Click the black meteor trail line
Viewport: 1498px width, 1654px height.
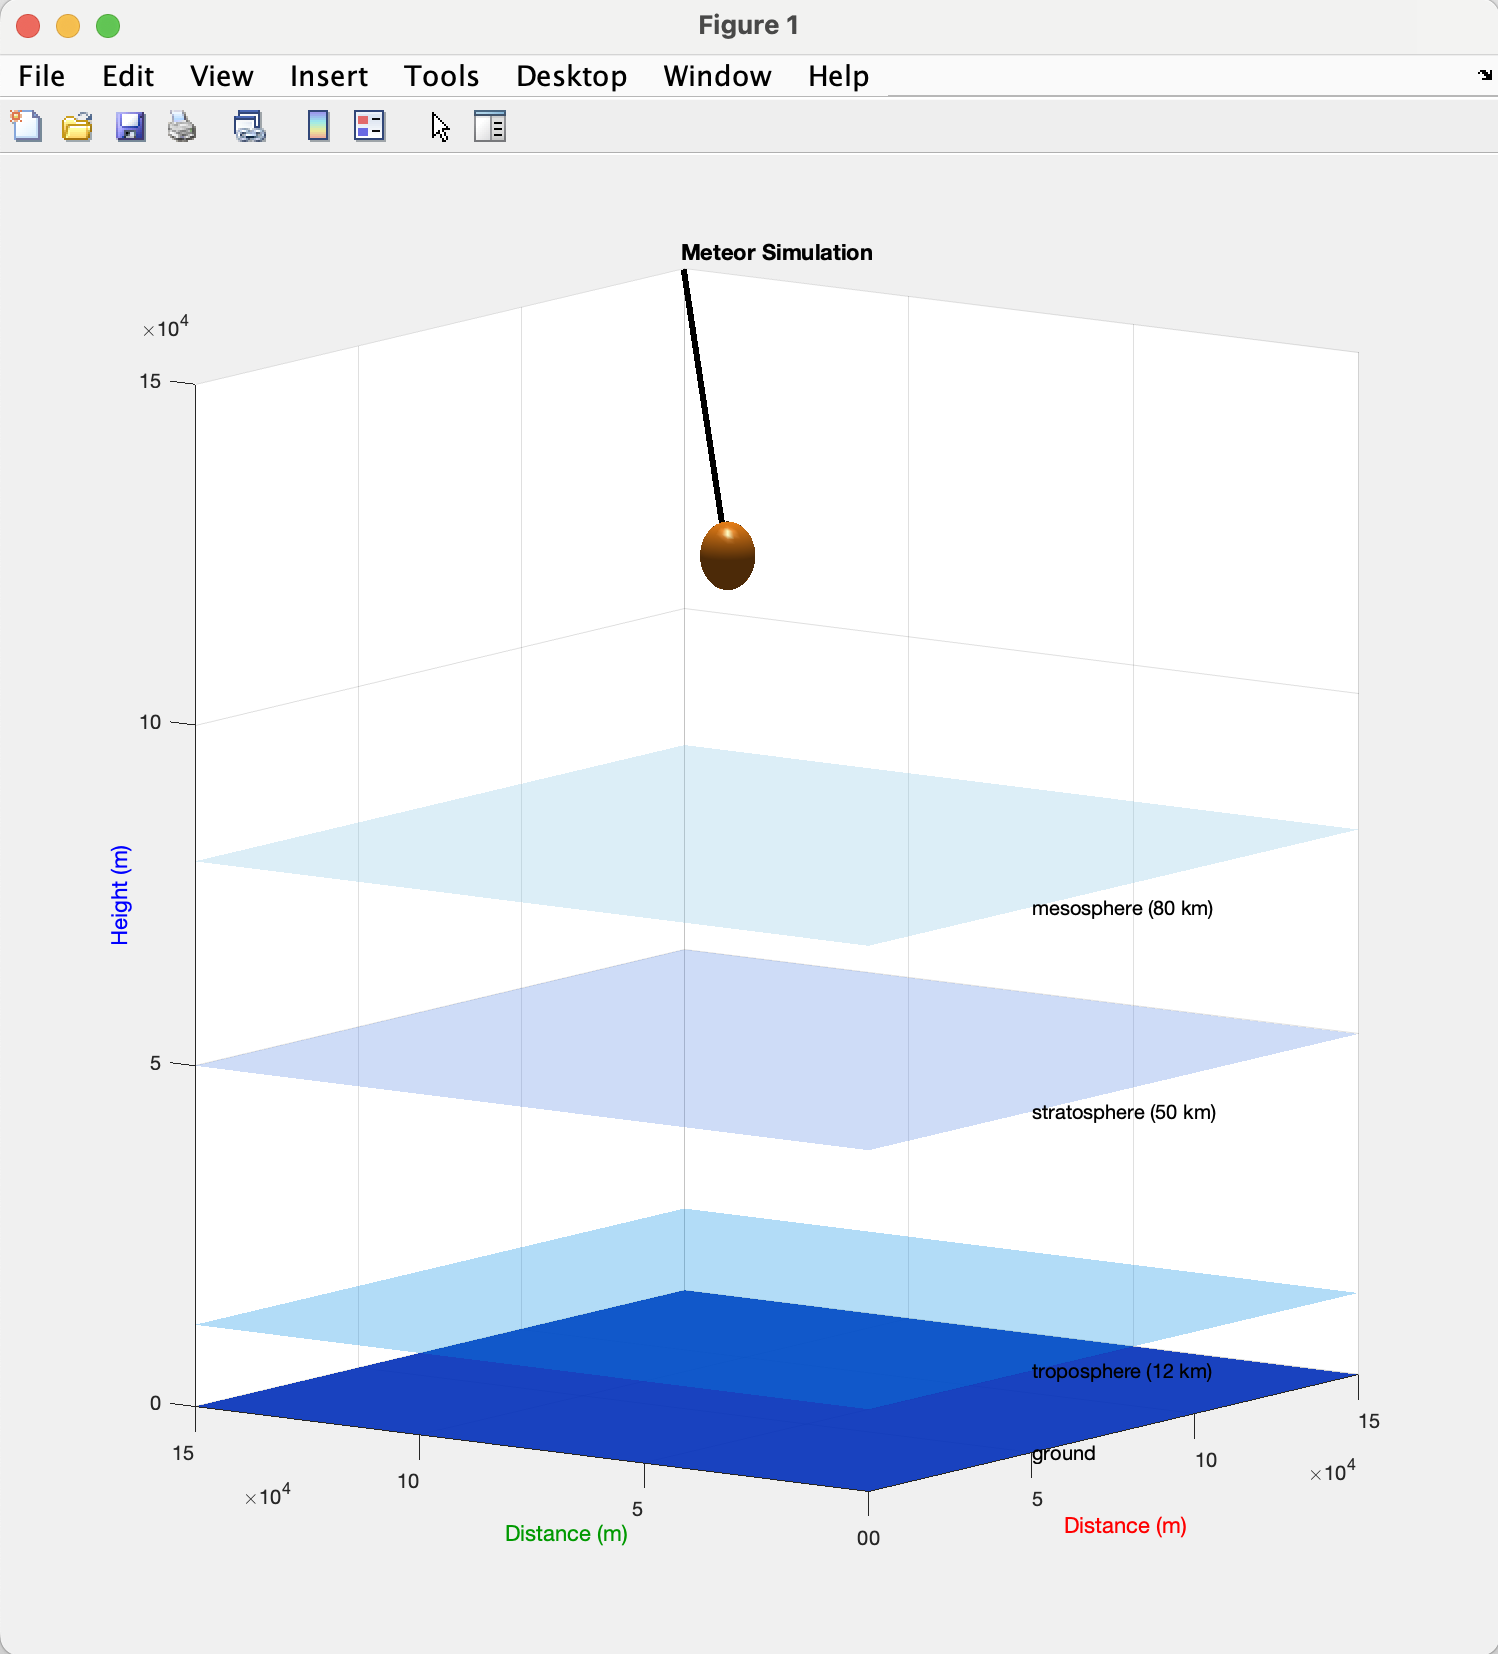point(703,396)
